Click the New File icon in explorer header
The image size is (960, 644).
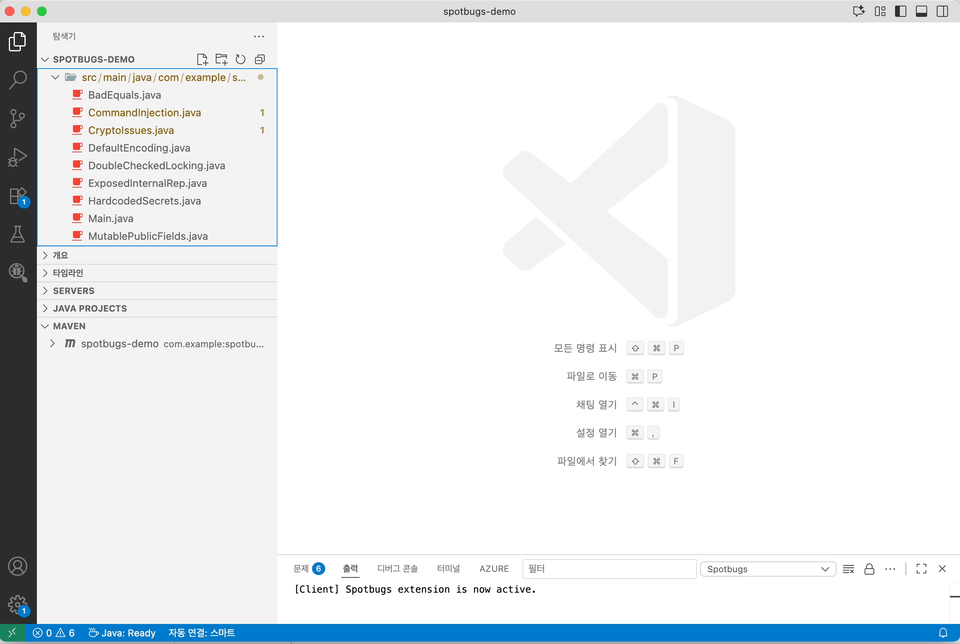[x=202, y=59]
